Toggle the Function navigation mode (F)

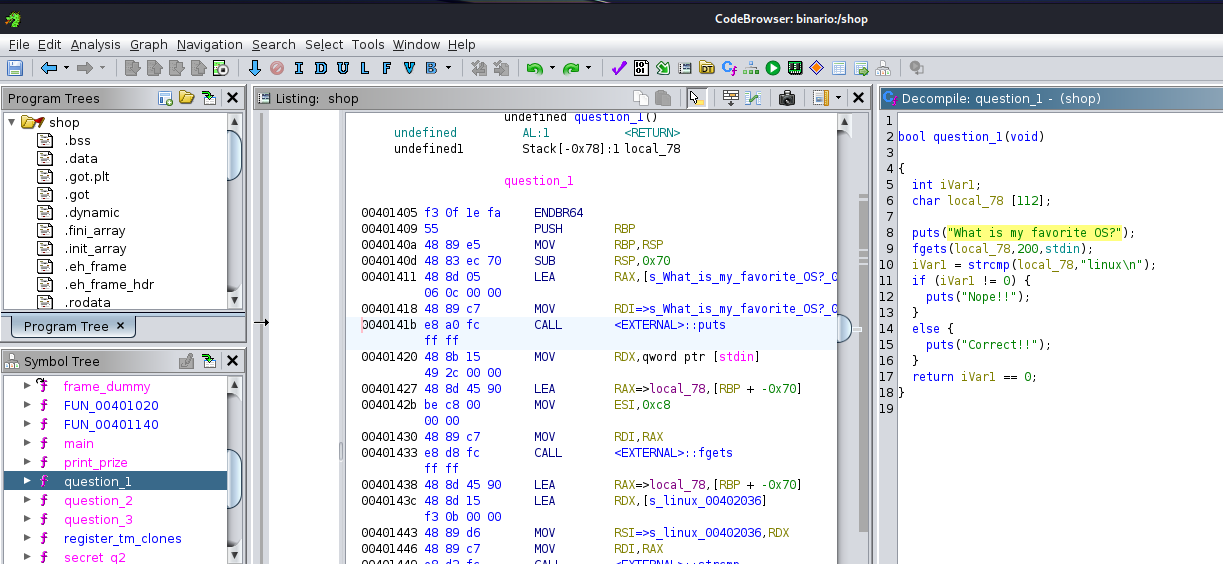tap(387, 68)
